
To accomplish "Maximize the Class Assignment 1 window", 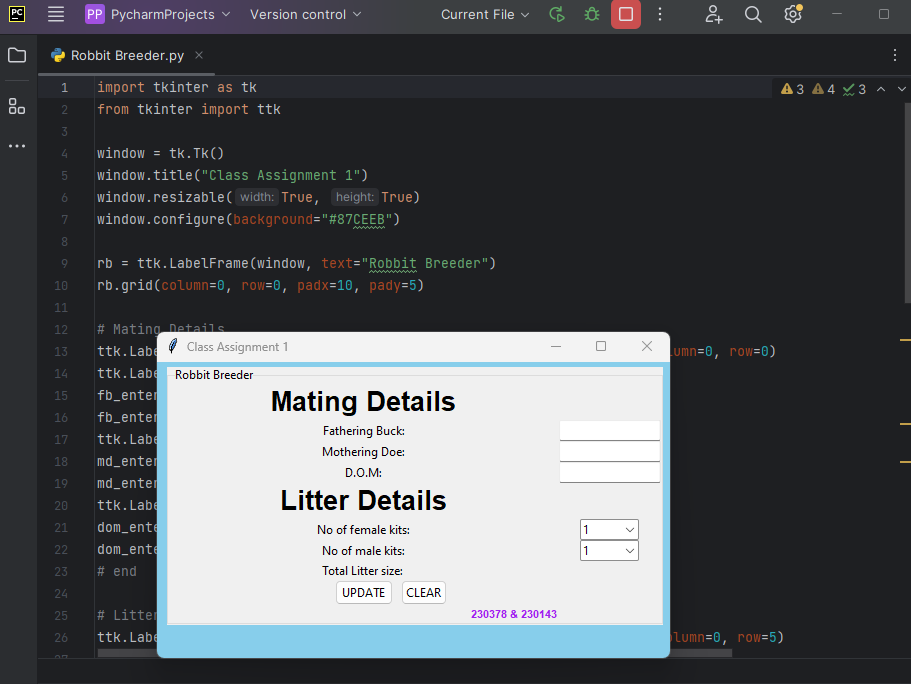I will (601, 346).
